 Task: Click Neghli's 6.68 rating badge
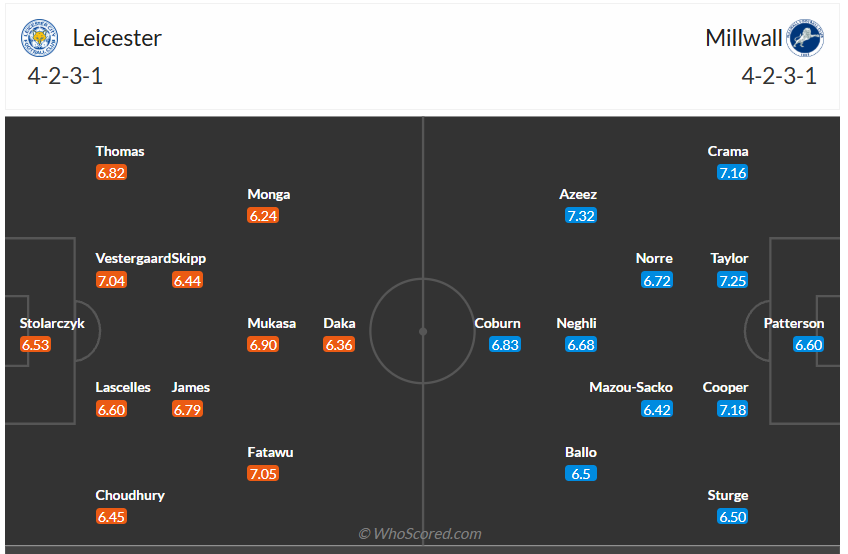click(x=581, y=345)
